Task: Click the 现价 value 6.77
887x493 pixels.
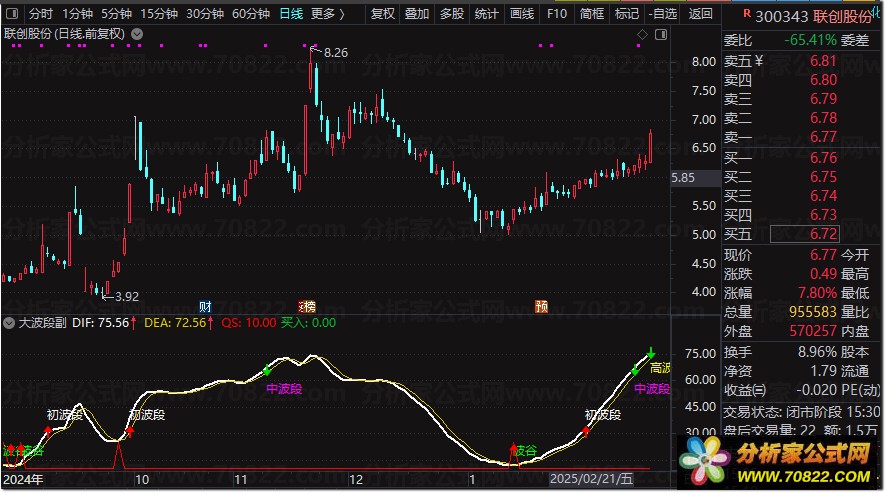Action: (x=823, y=255)
